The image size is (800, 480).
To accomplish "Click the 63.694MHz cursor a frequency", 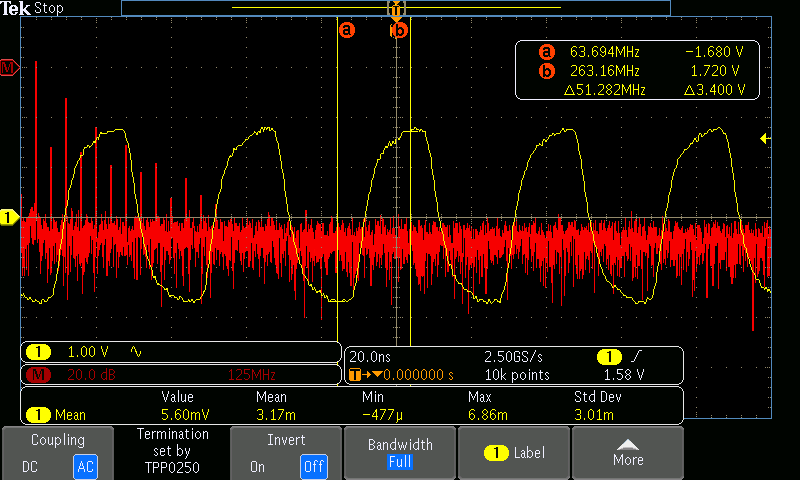I will (605, 52).
